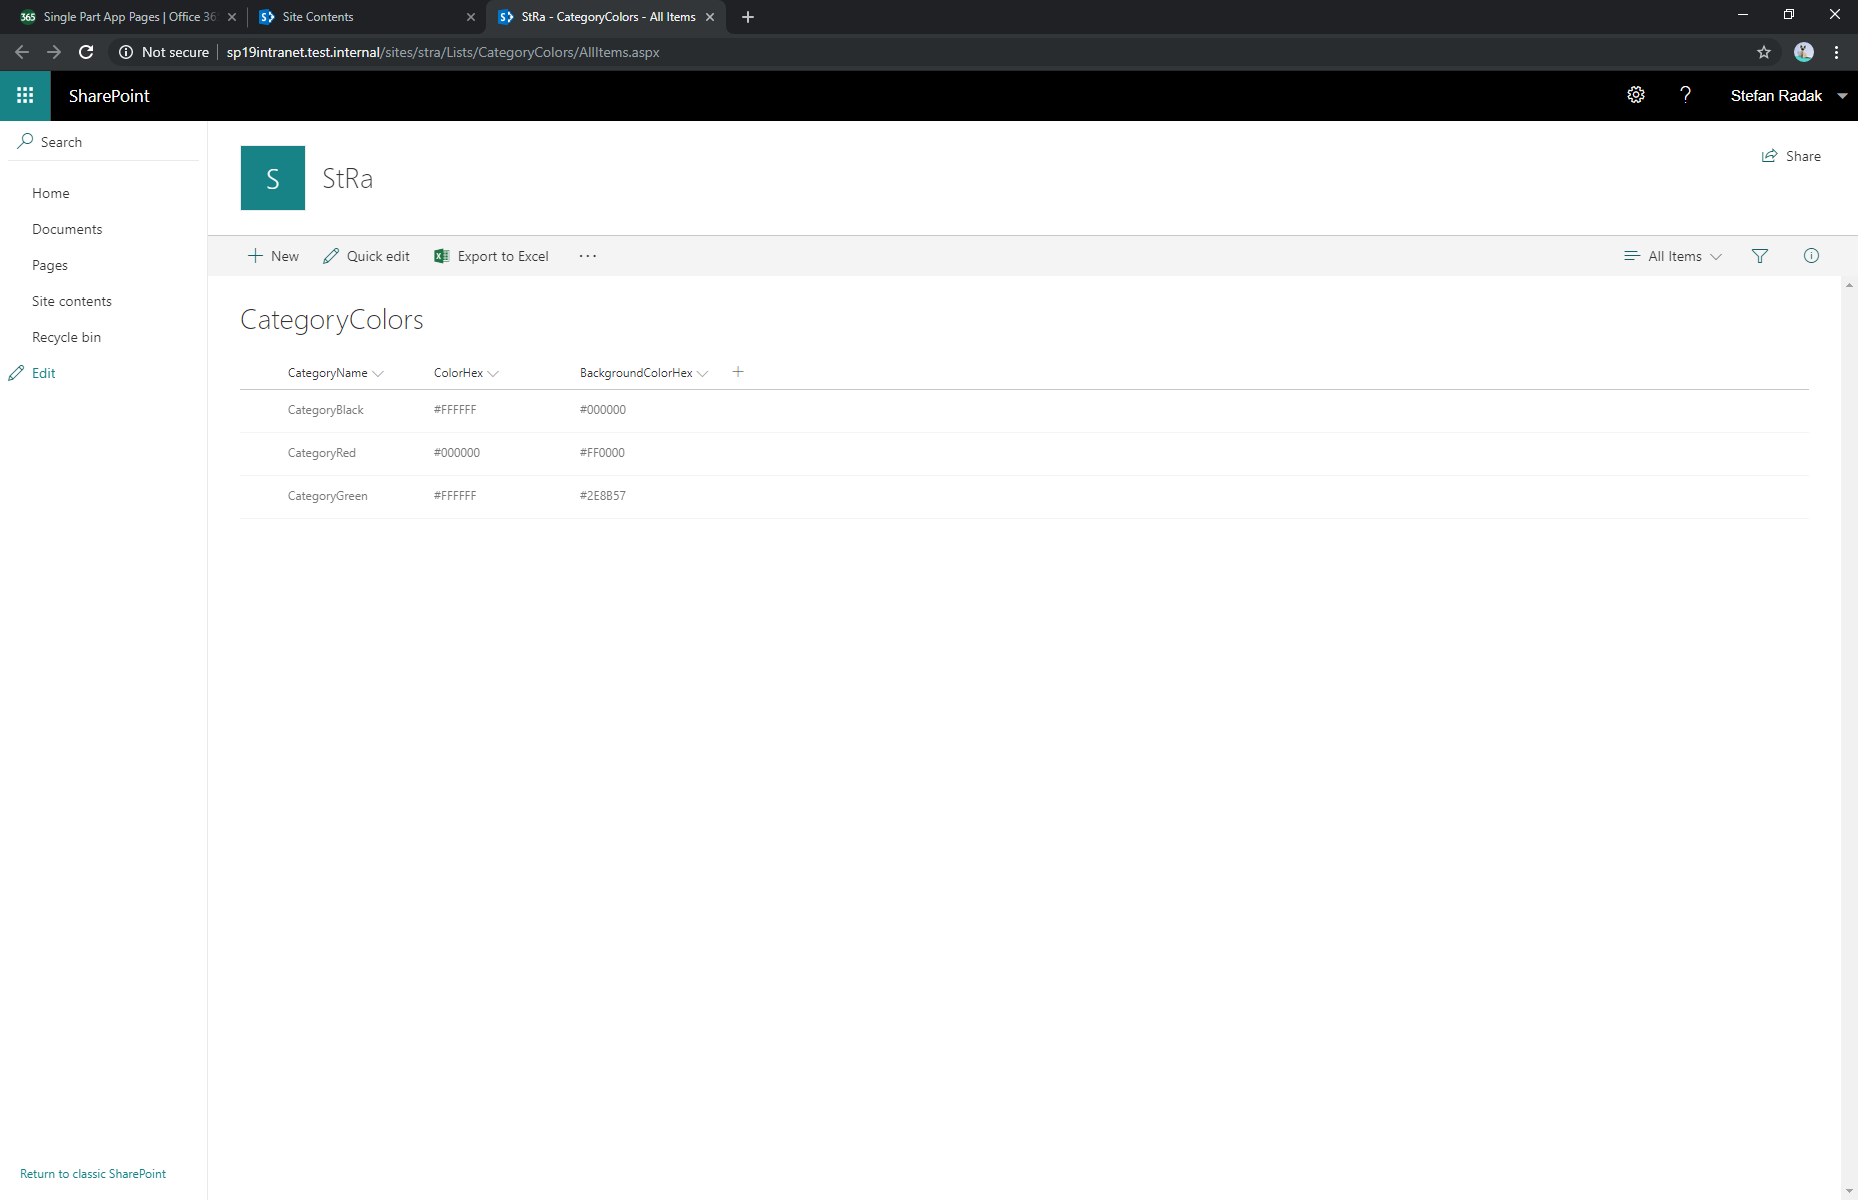Click the SharePoint header title
The image size is (1858, 1200).
click(109, 96)
